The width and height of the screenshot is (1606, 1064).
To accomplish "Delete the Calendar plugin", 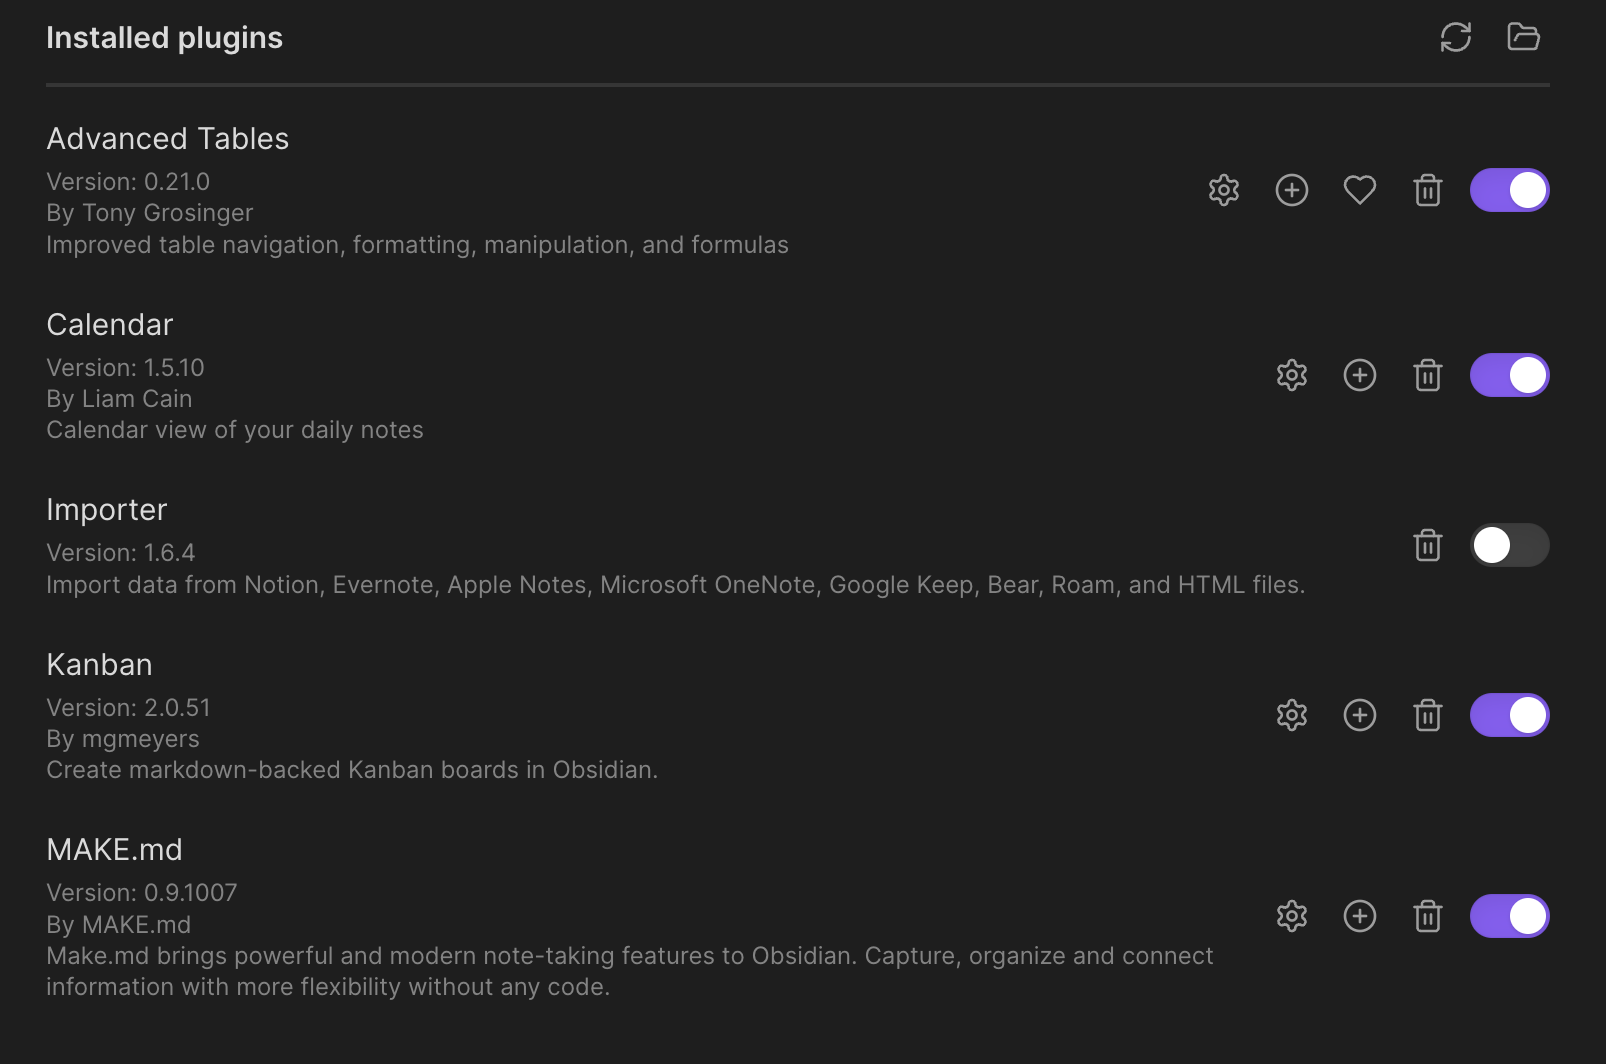I will coord(1428,375).
